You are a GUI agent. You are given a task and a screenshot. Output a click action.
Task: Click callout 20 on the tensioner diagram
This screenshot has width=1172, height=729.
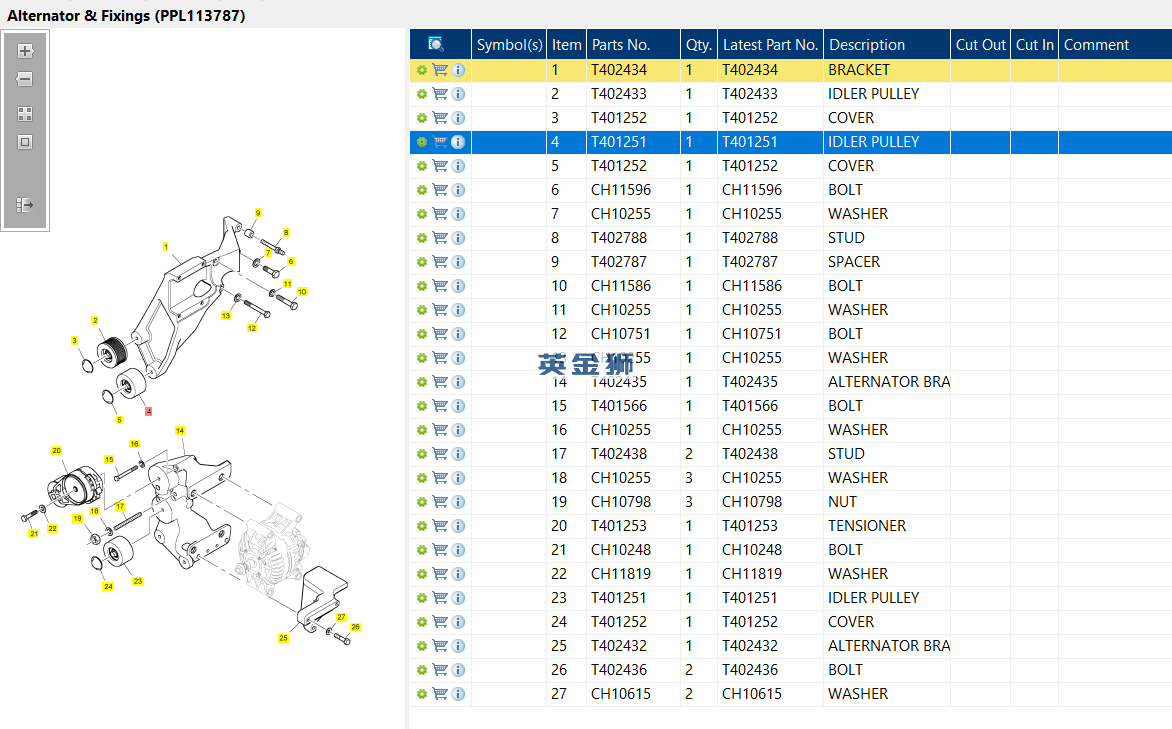pyautogui.click(x=57, y=450)
